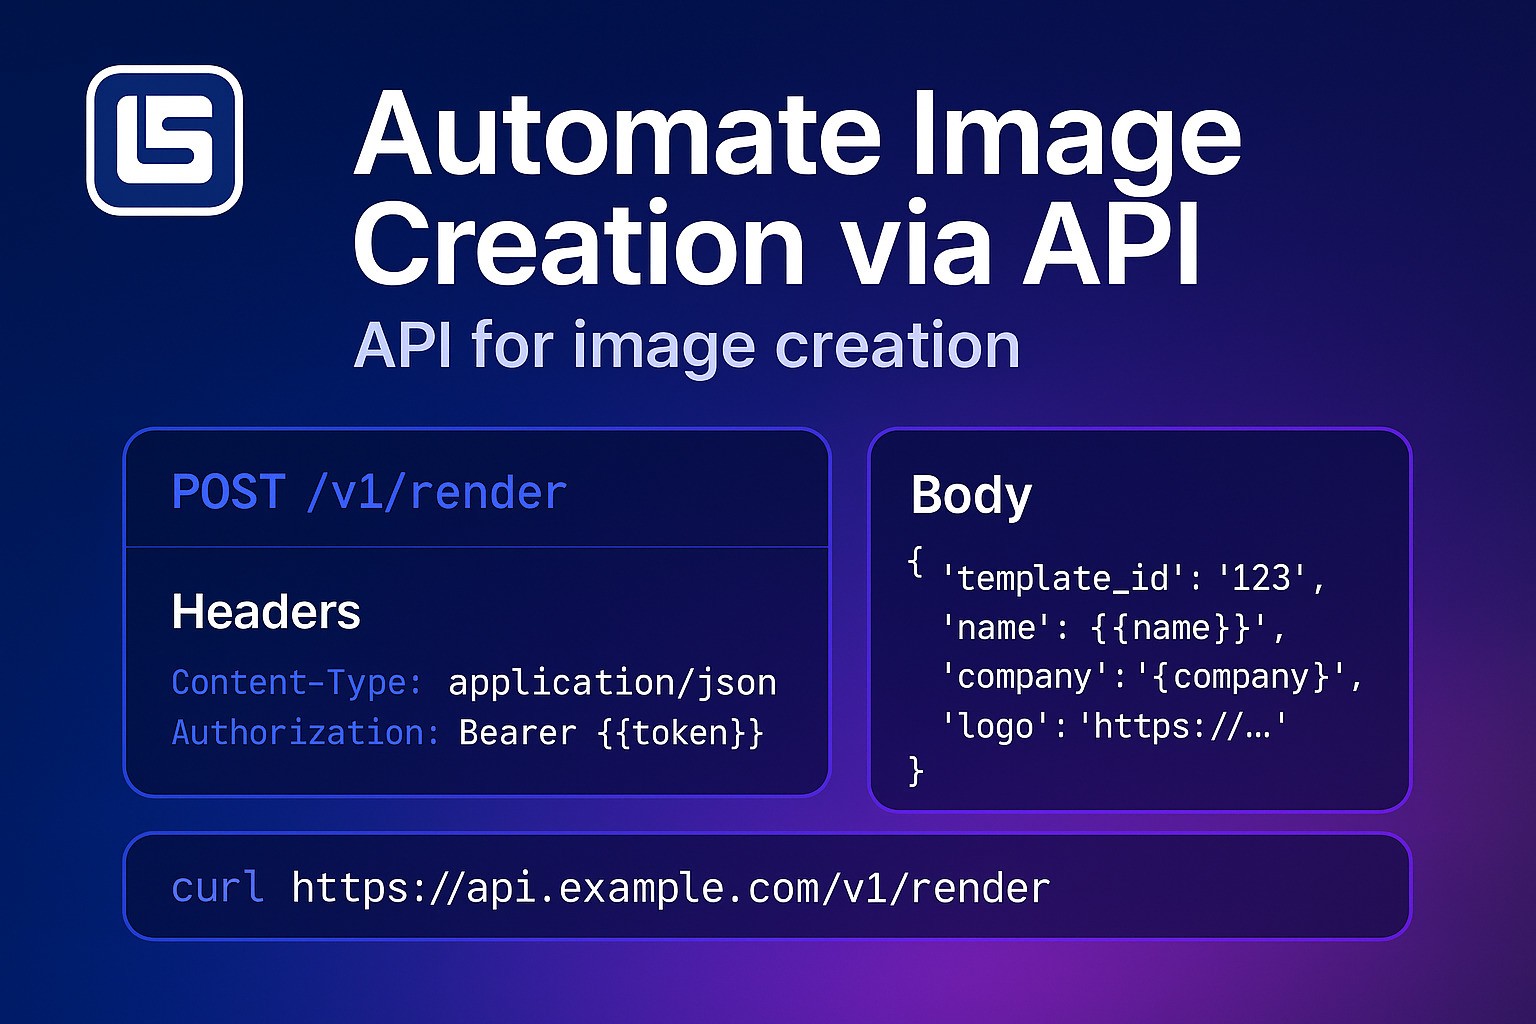The height and width of the screenshot is (1024, 1536).
Task: Click the 'Bearer {{token}}' value
Action: click(x=612, y=733)
